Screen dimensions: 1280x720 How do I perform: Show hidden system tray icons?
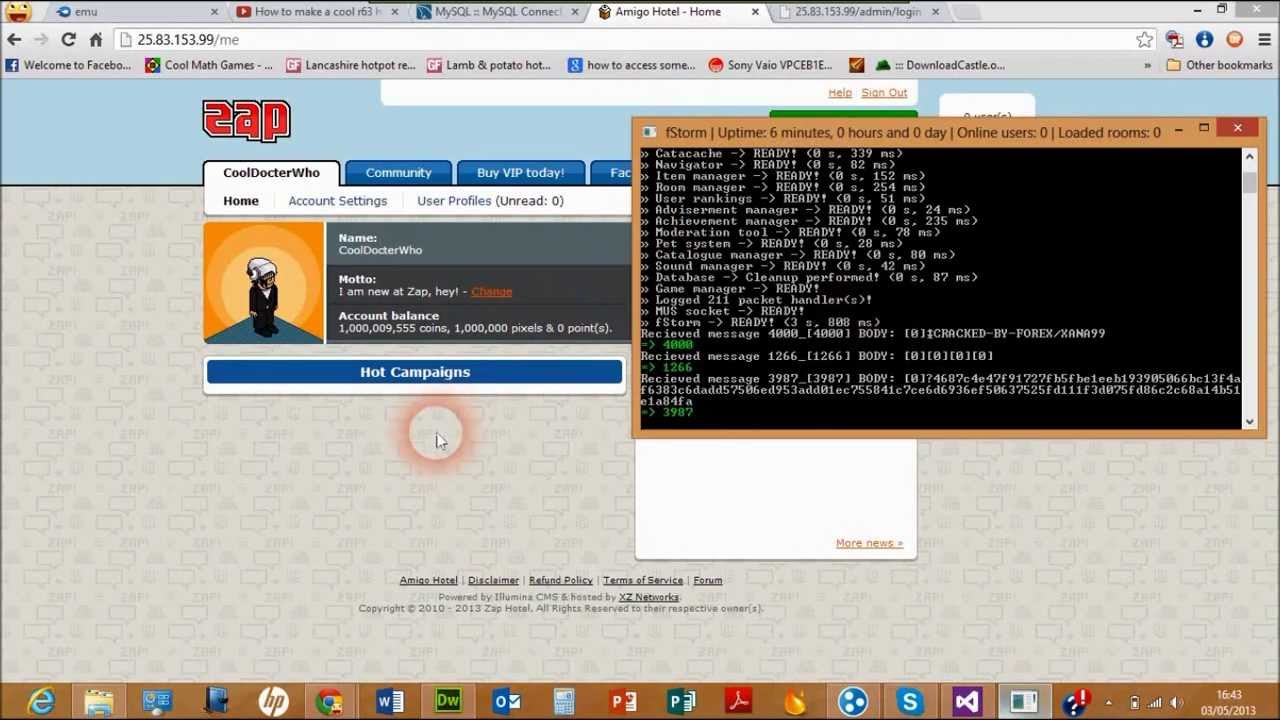(x=1108, y=702)
